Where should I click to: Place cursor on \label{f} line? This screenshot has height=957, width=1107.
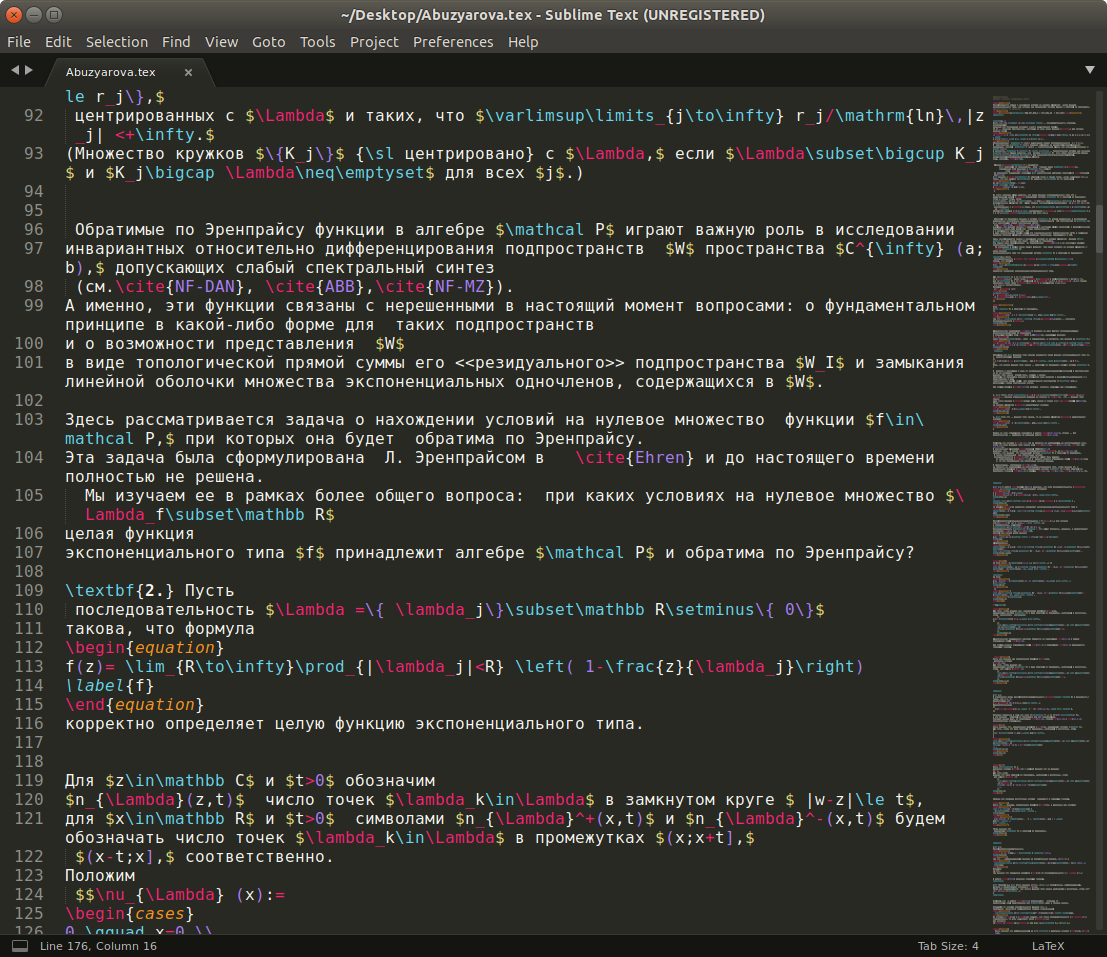[109, 685]
